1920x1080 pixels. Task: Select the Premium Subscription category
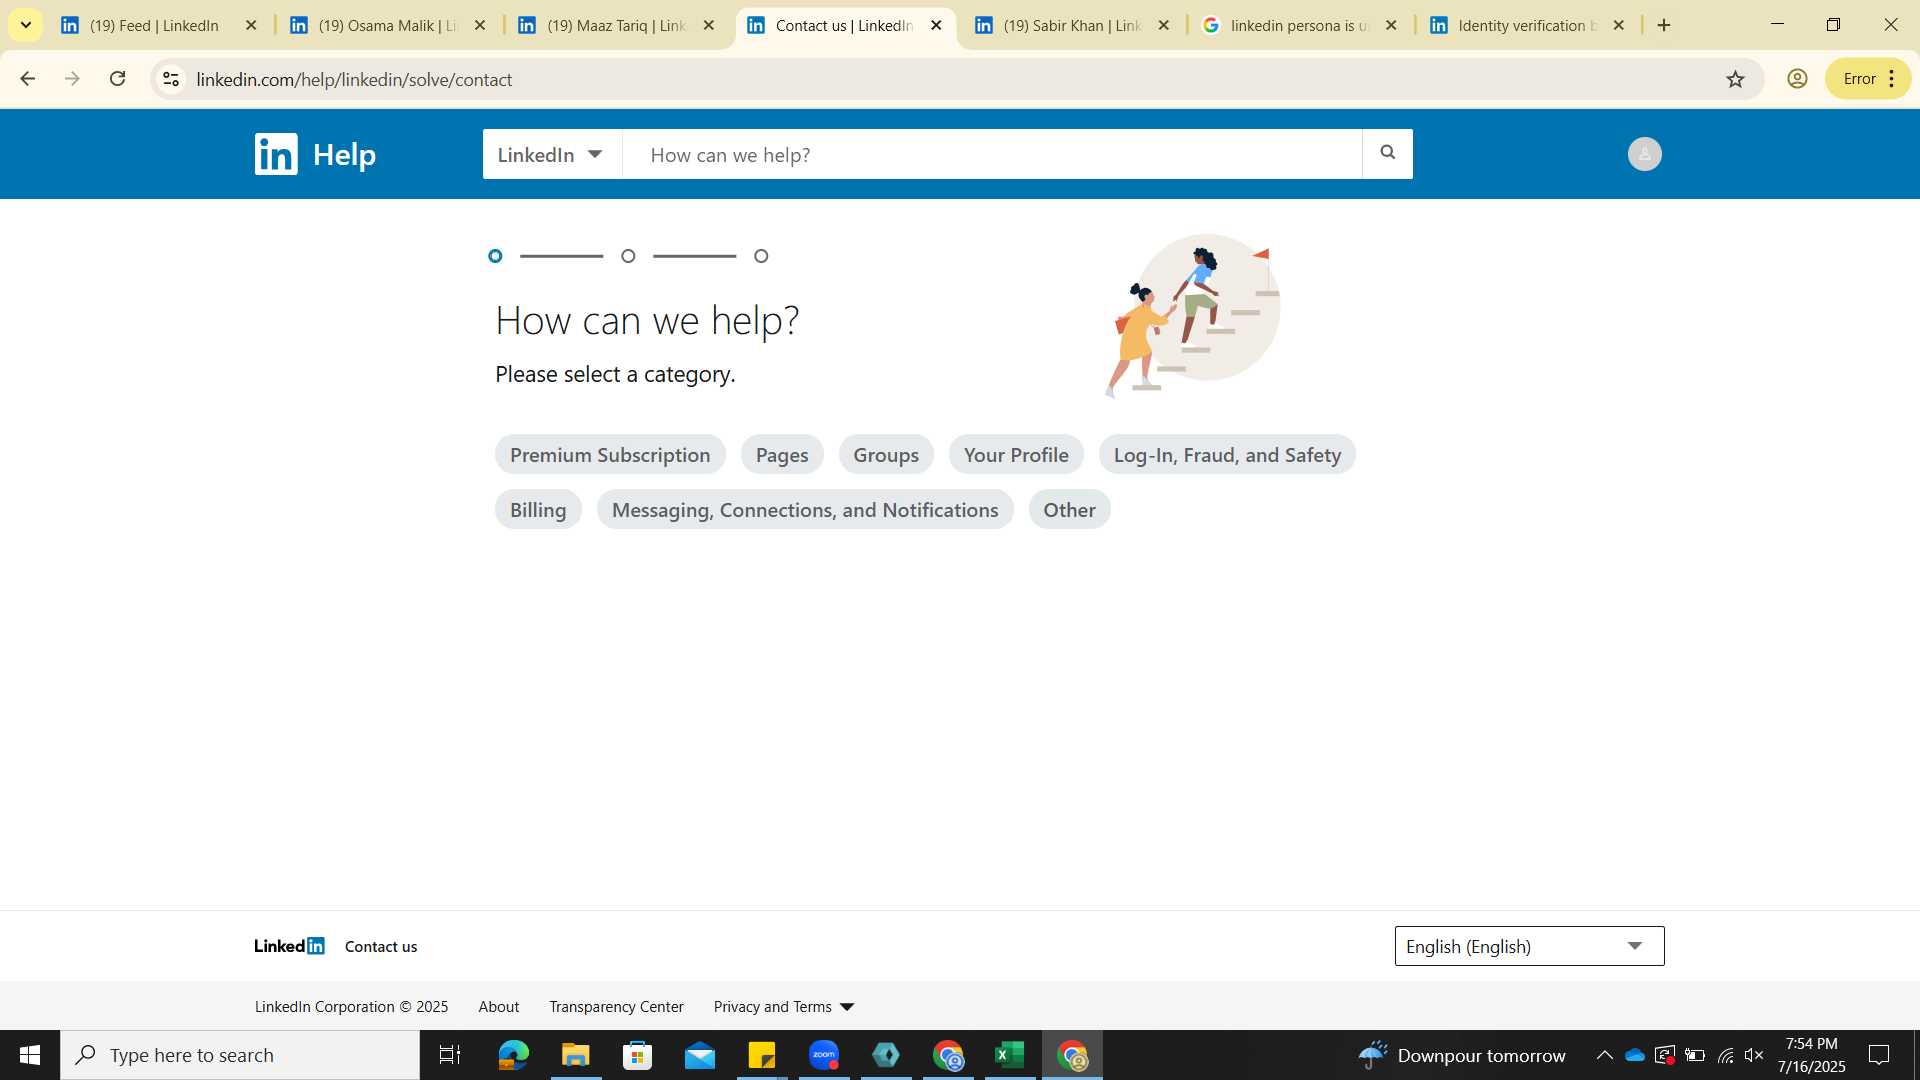(610, 455)
